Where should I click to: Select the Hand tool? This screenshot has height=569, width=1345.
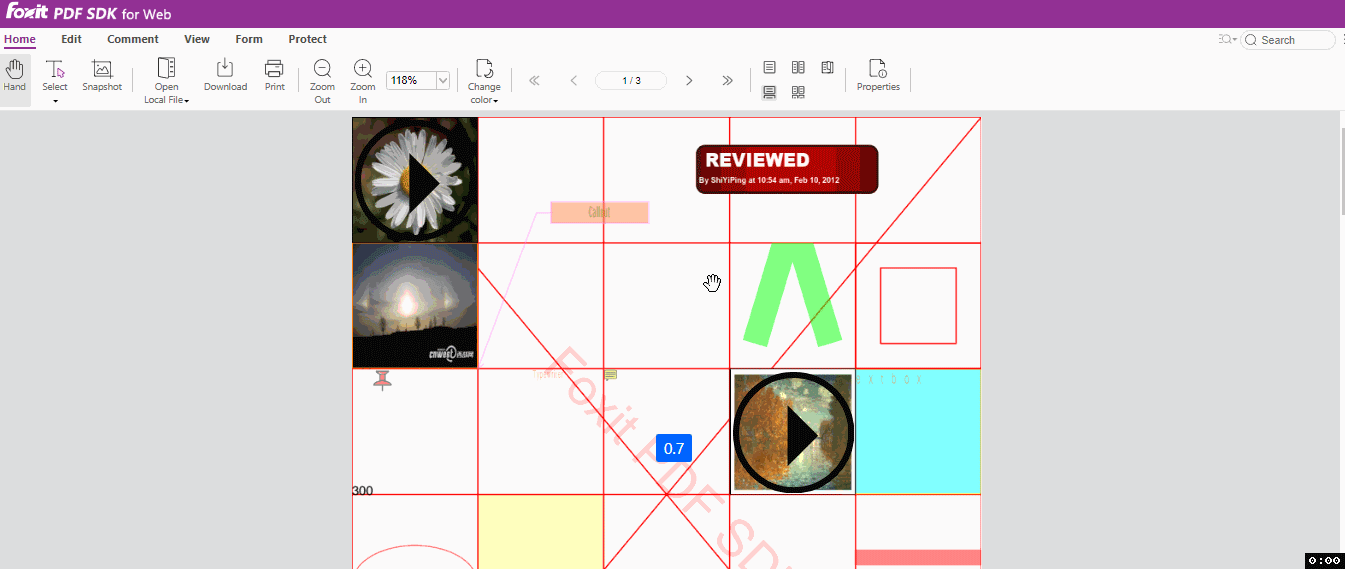pos(14,76)
